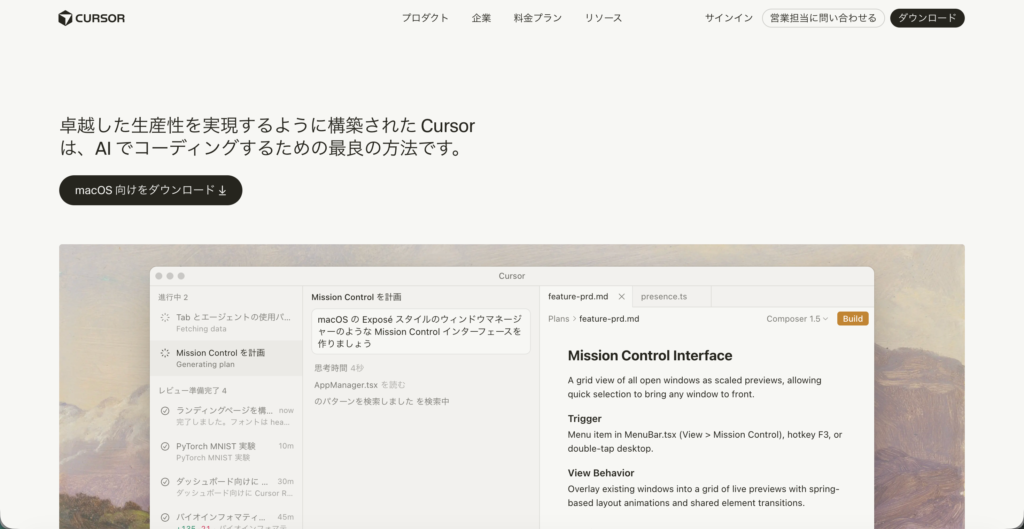The image size is (1024, 529).
Task: Click the レビュー準備完了 4 section header
Action: 193,391
